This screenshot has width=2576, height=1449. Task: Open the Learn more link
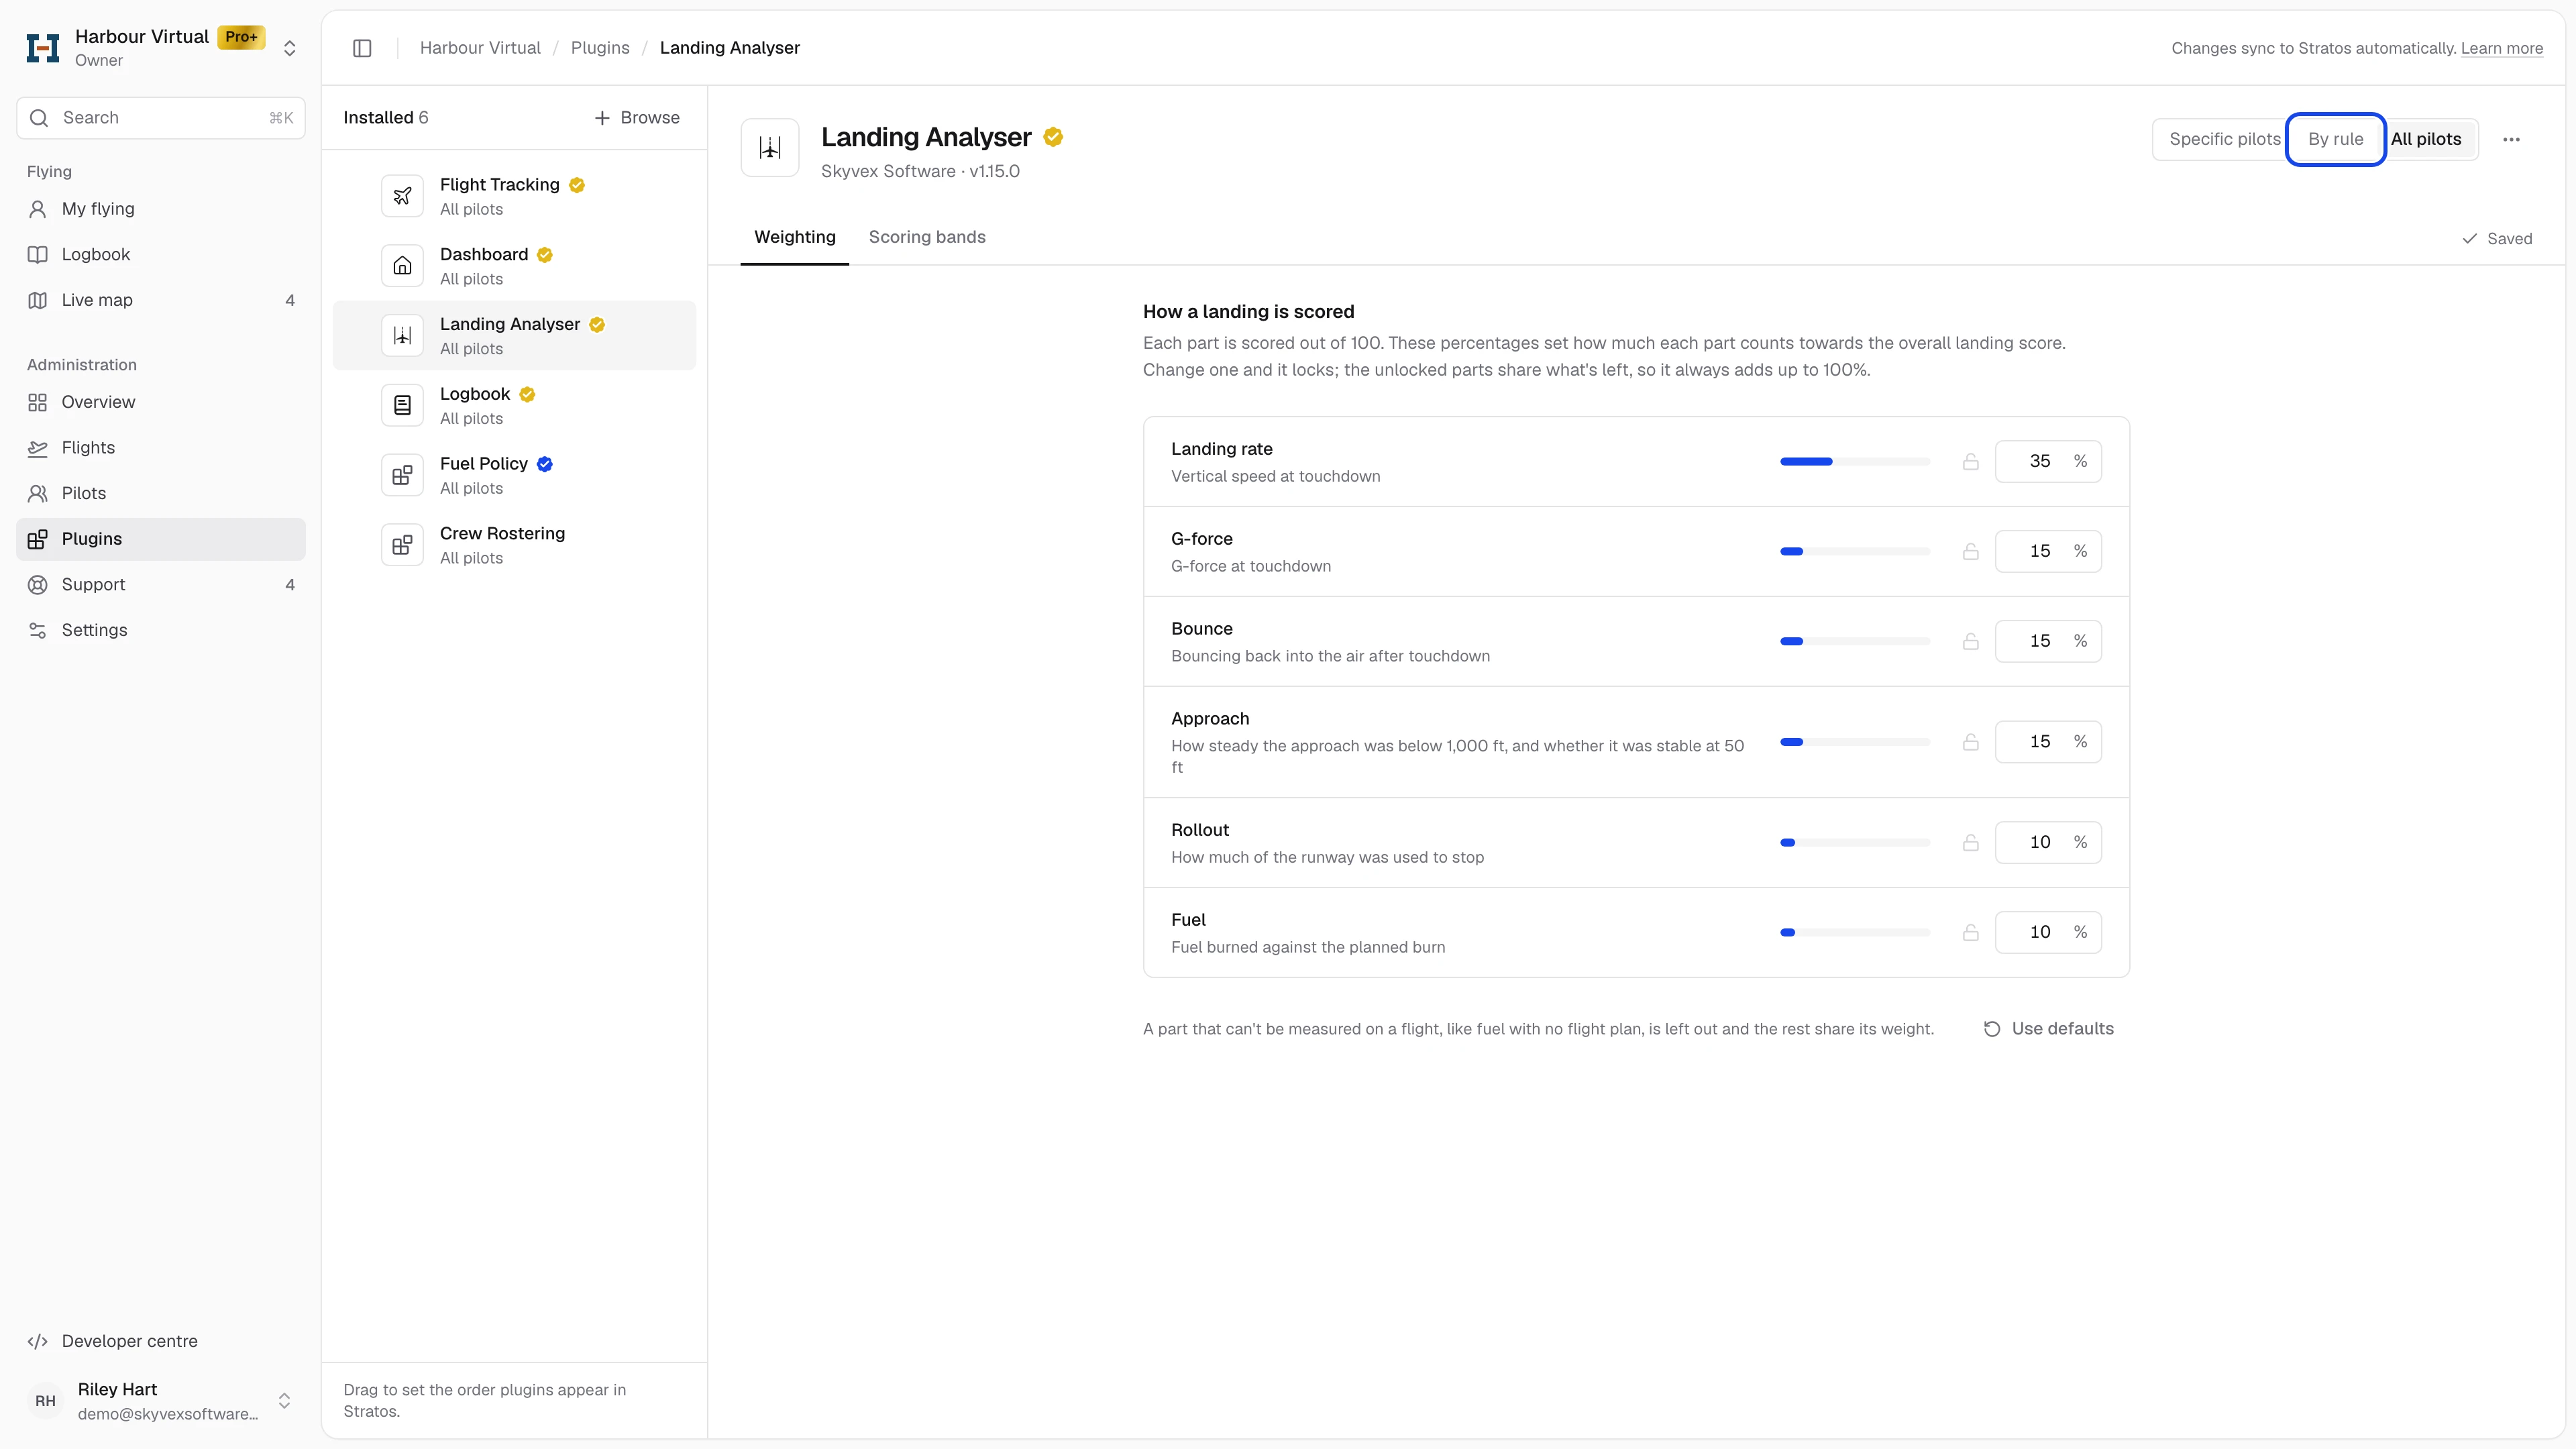point(2501,48)
